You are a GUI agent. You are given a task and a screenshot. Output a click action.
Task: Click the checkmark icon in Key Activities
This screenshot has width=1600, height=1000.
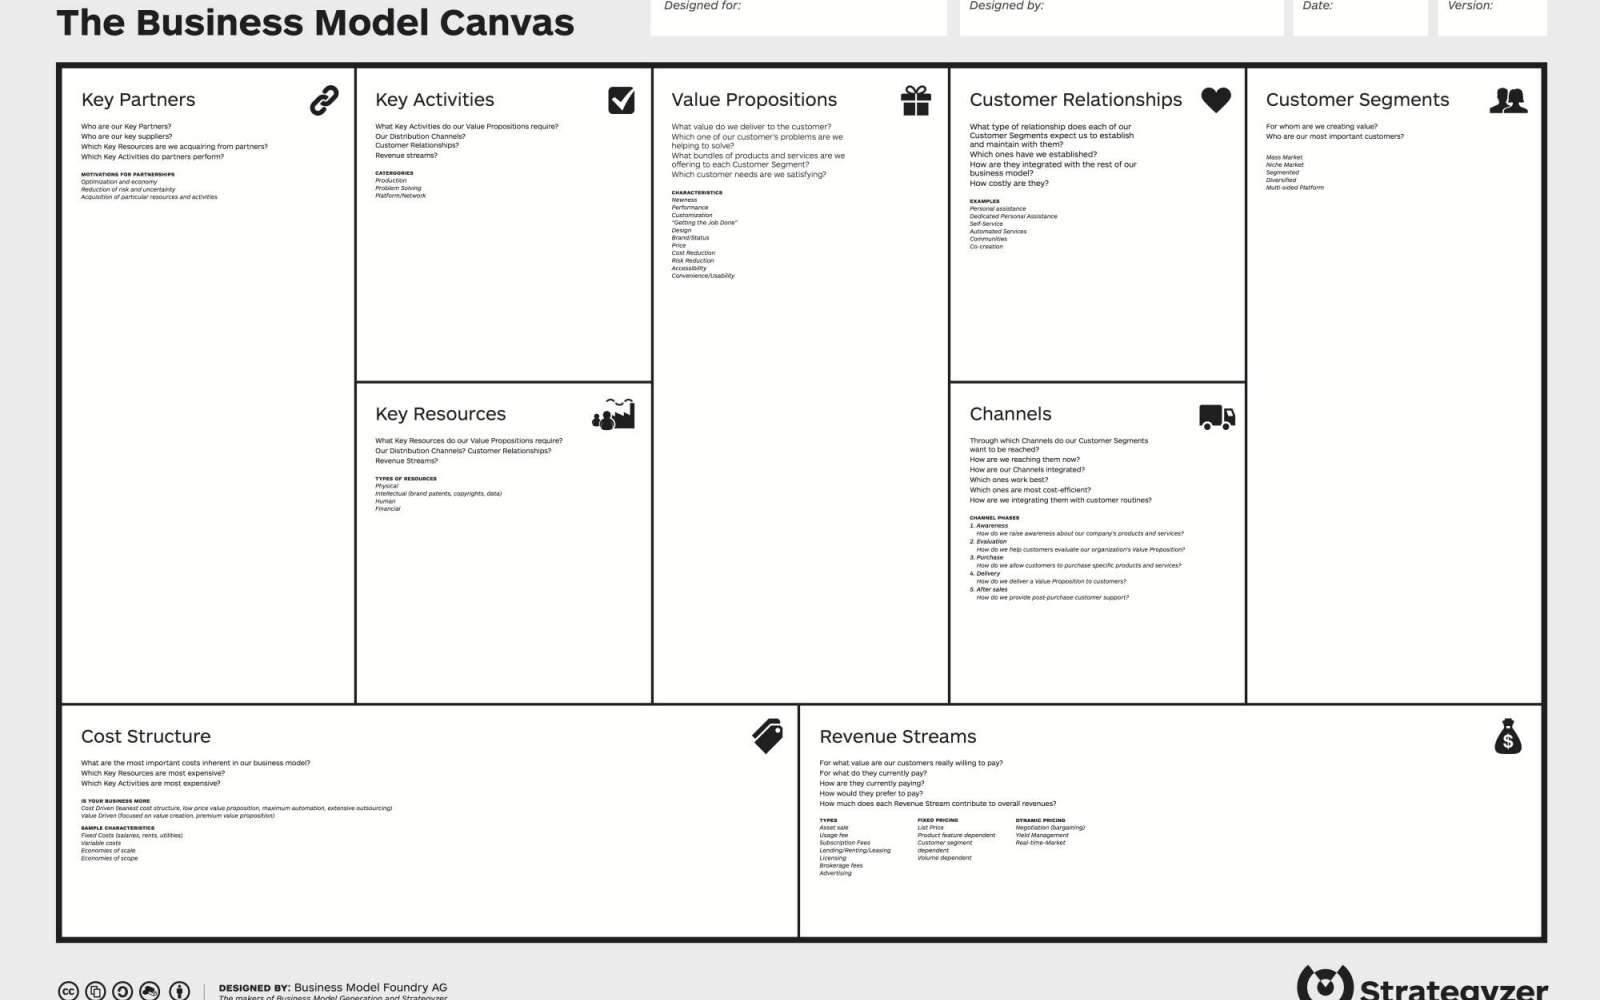coord(621,100)
